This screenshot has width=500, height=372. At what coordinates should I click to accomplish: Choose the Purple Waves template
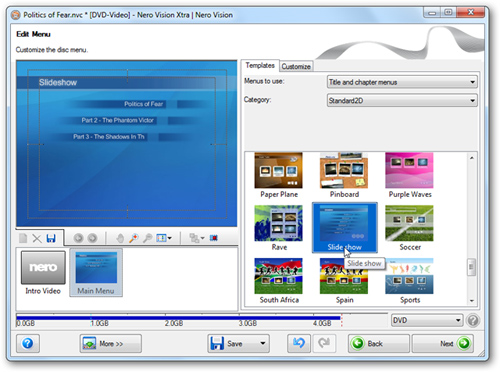[x=410, y=175]
